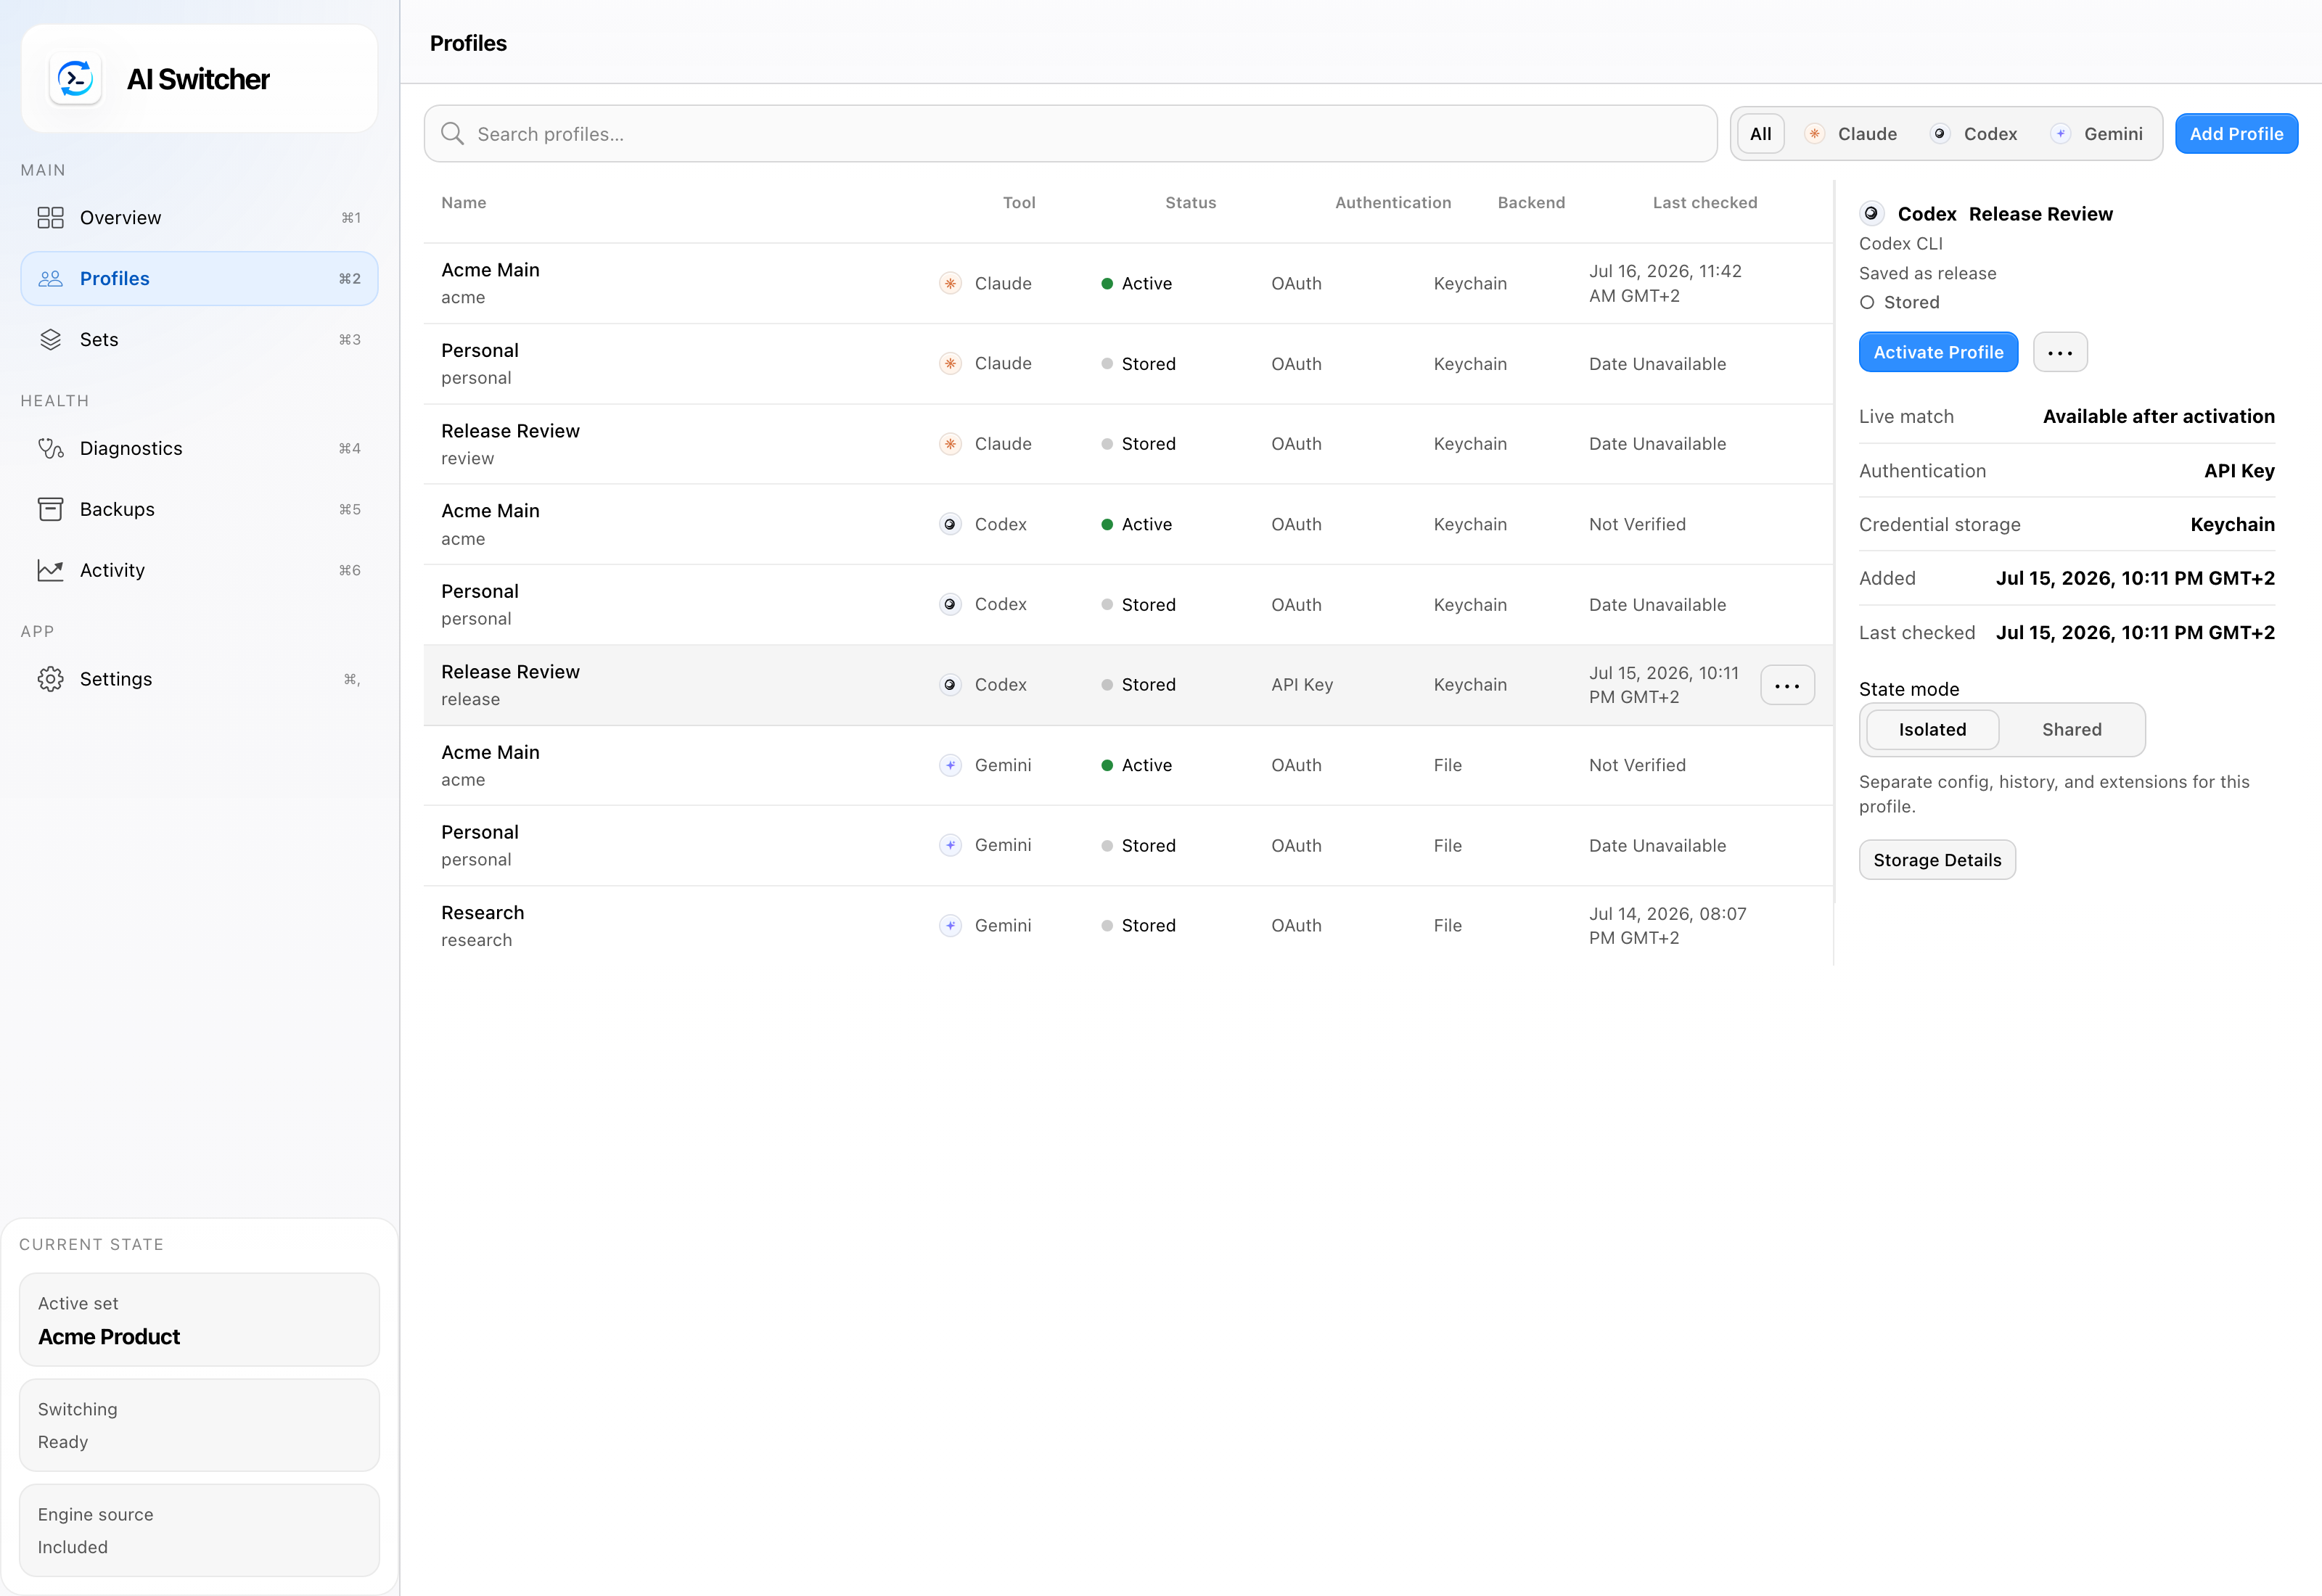Image resolution: width=2322 pixels, height=1596 pixels.
Task: Click 'Codex CLI' label in detail panel
Action: coord(1900,243)
